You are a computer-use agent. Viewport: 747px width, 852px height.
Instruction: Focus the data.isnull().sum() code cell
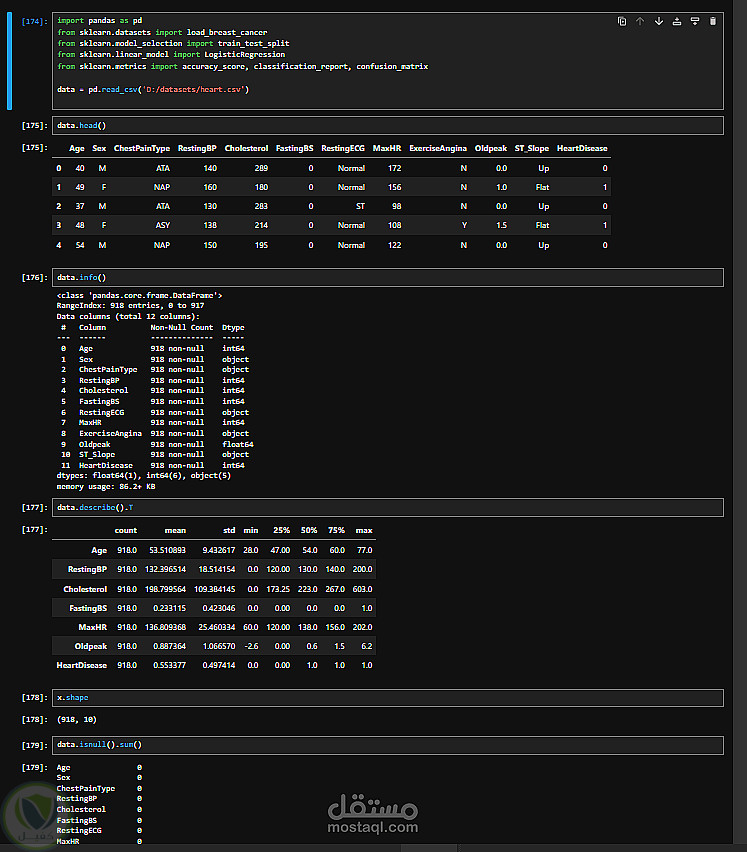388,745
